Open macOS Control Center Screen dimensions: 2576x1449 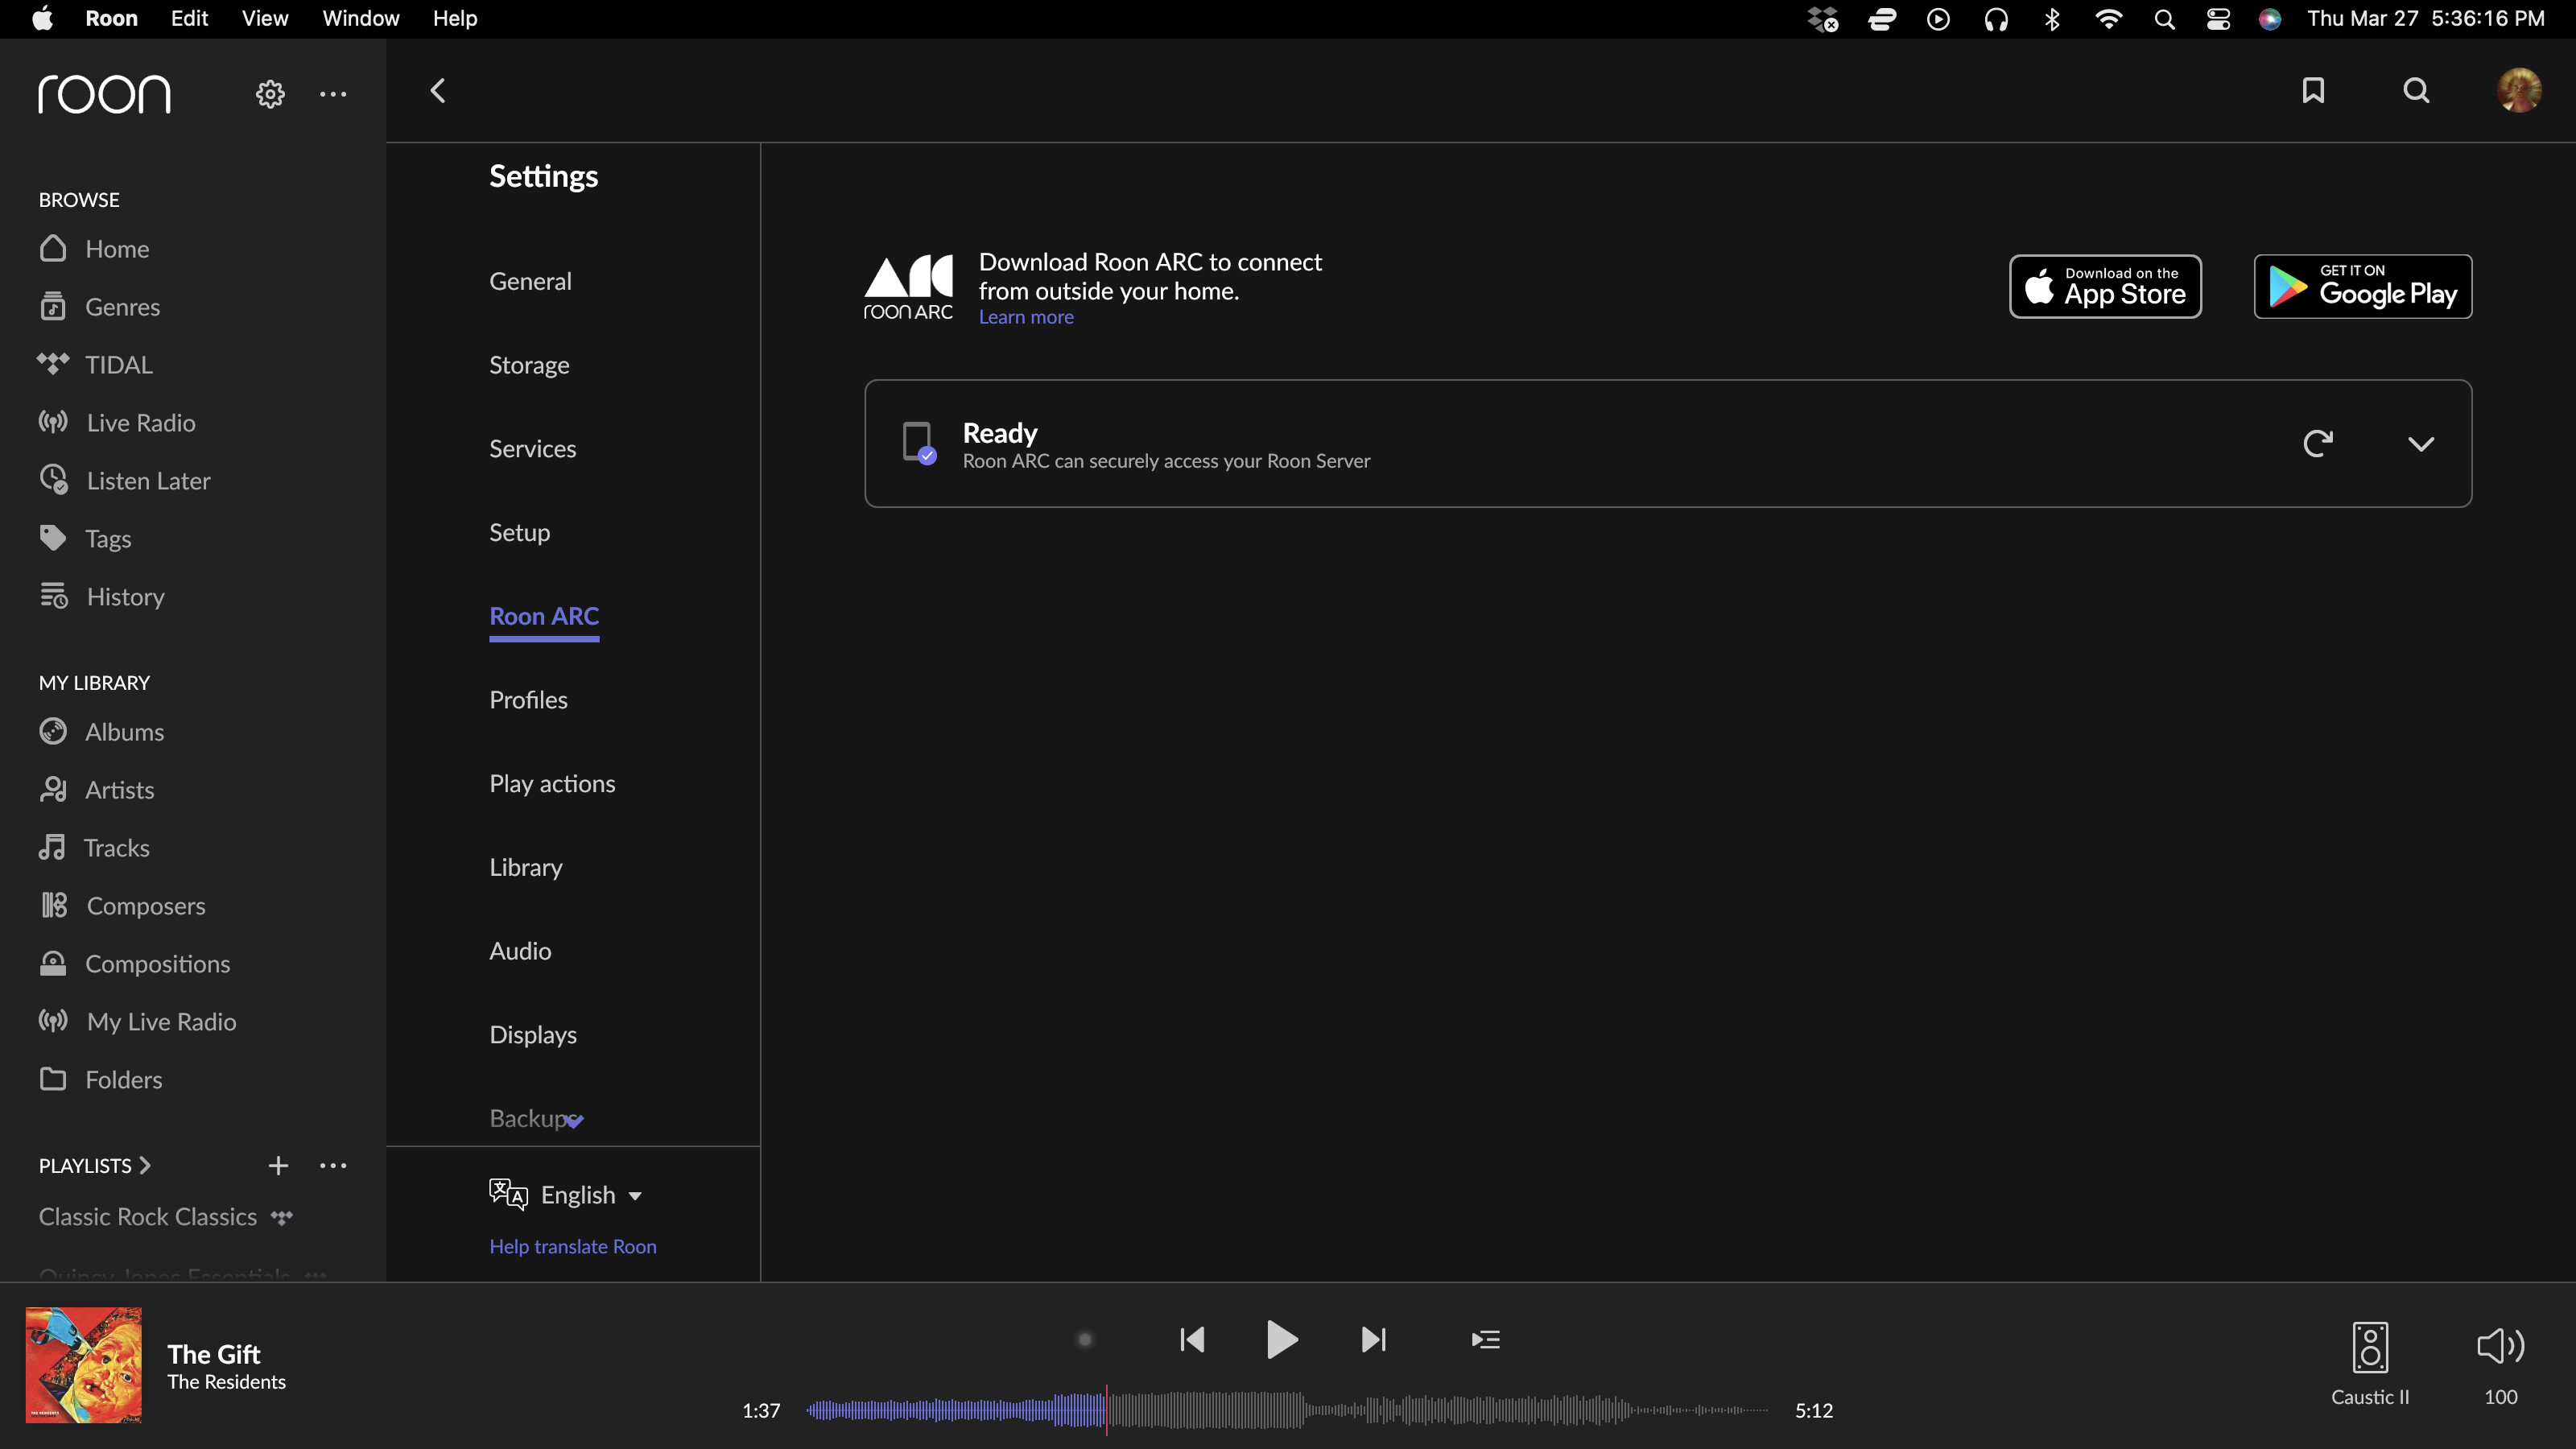click(x=2218, y=19)
